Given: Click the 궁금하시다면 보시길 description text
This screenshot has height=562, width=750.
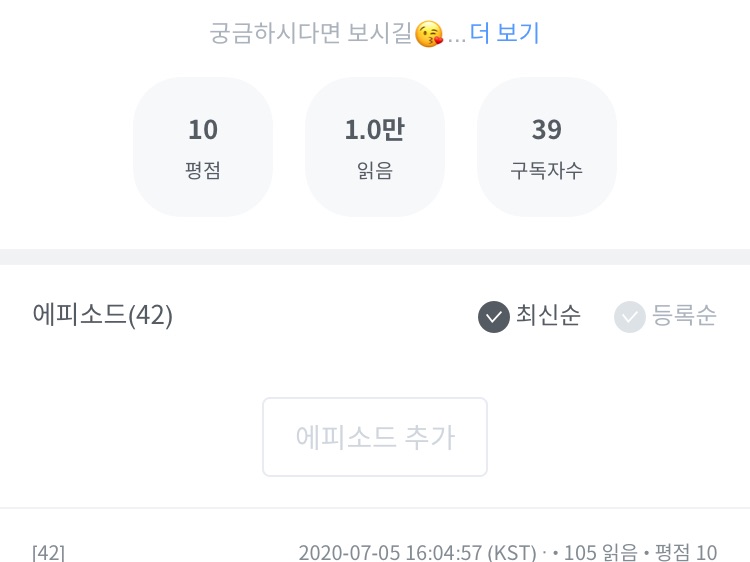Looking at the screenshot, I should pos(311,33).
